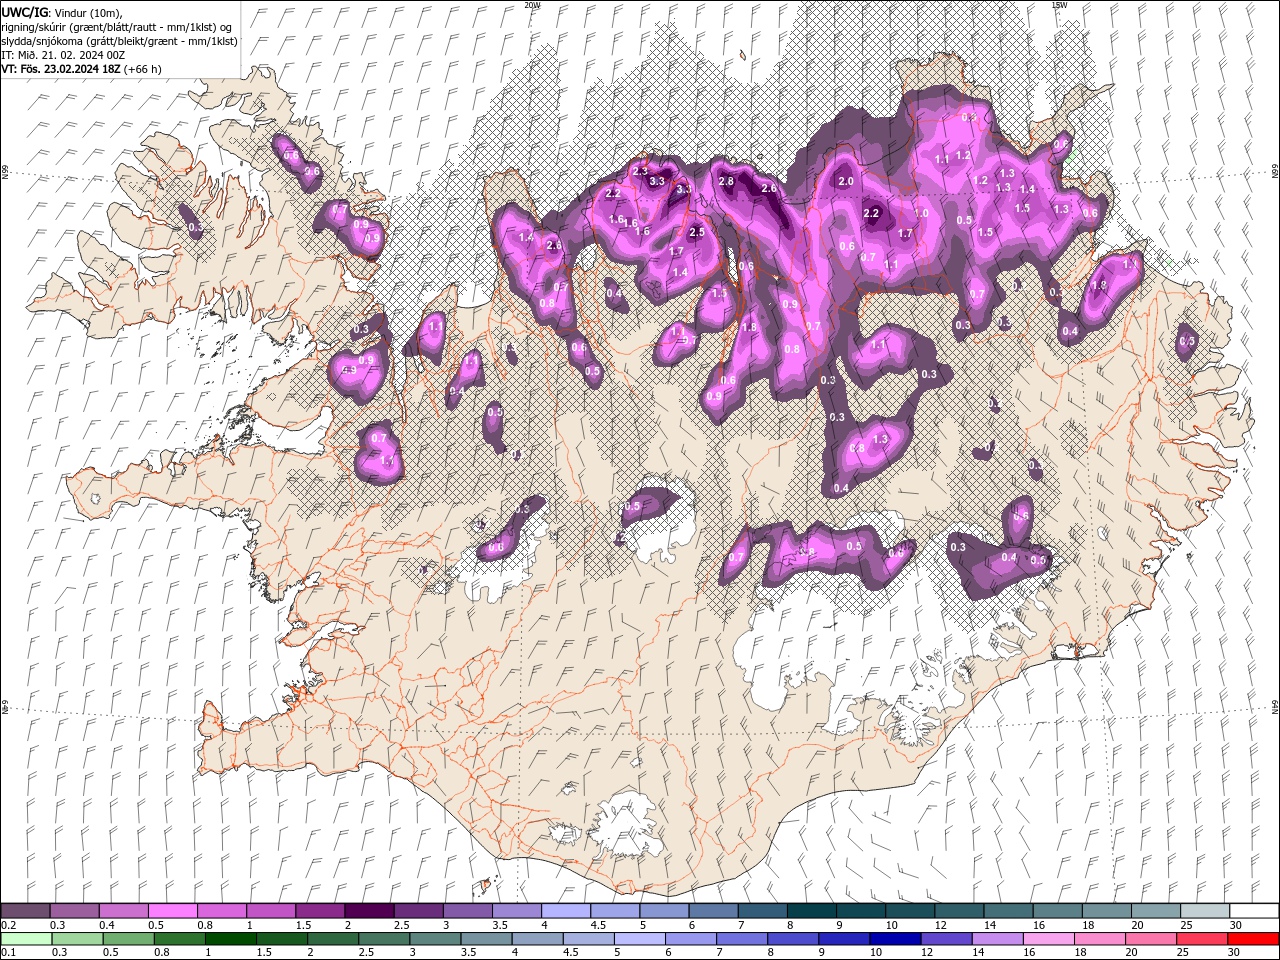Click the green 0.5 swatch in the rain legend
Image resolution: width=1280 pixels, height=960 pixels.
[x=128, y=939]
